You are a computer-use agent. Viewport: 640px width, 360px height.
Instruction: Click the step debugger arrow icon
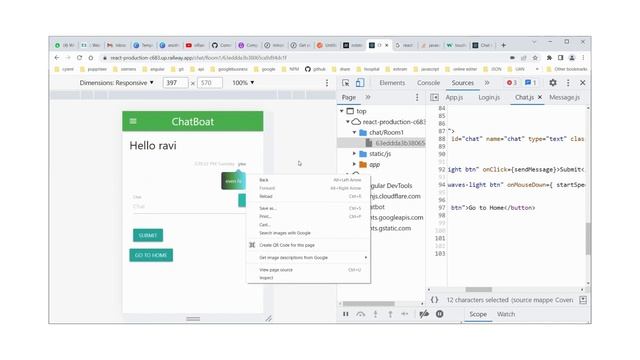click(405, 314)
